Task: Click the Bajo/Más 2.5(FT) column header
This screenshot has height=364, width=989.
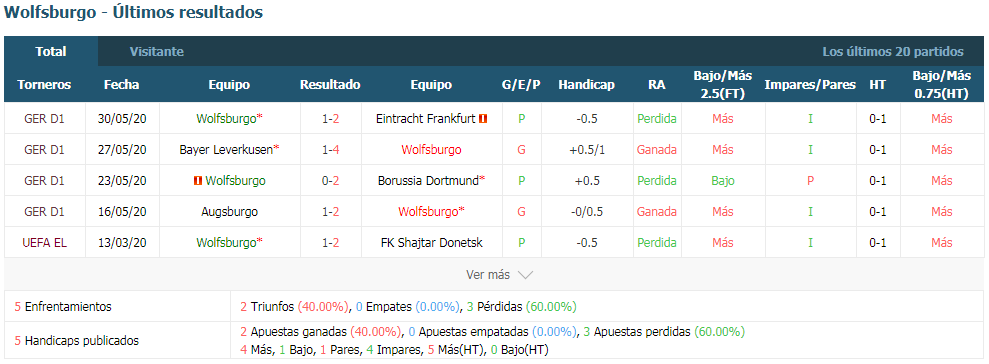Action: [722, 85]
